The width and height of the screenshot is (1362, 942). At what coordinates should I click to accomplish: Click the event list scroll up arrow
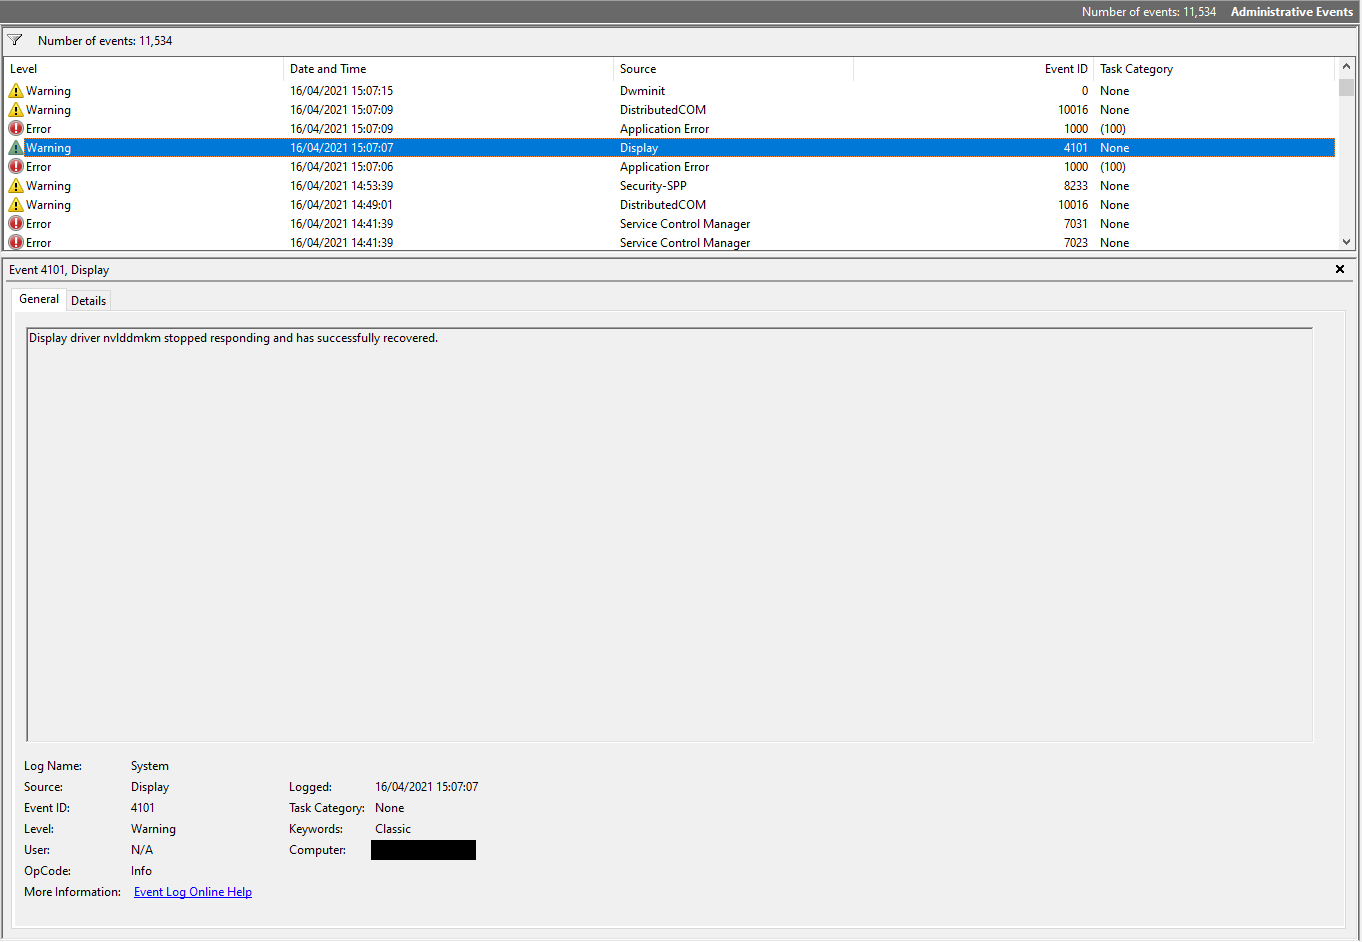coord(1346,68)
